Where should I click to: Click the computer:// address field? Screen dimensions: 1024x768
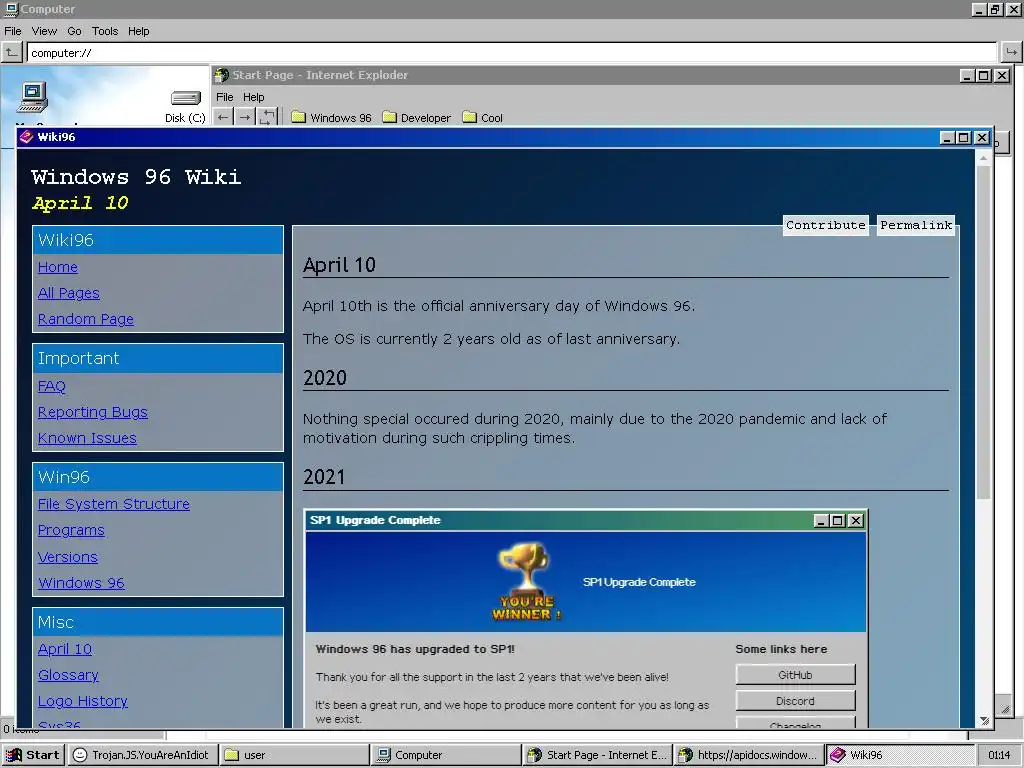512,53
